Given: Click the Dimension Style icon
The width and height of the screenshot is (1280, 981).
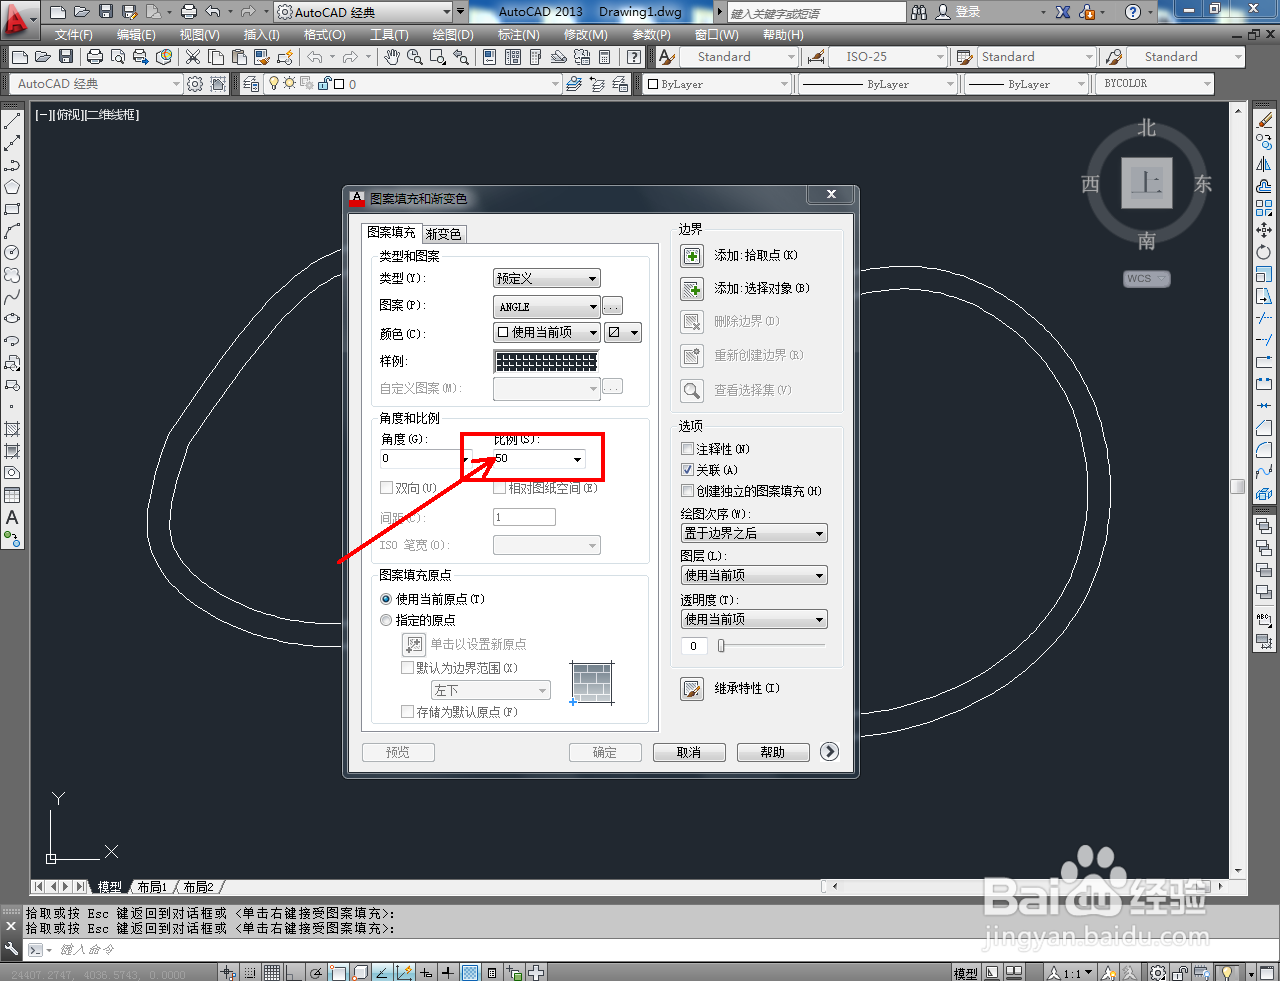Looking at the screenshot, I should pos(817,57).
